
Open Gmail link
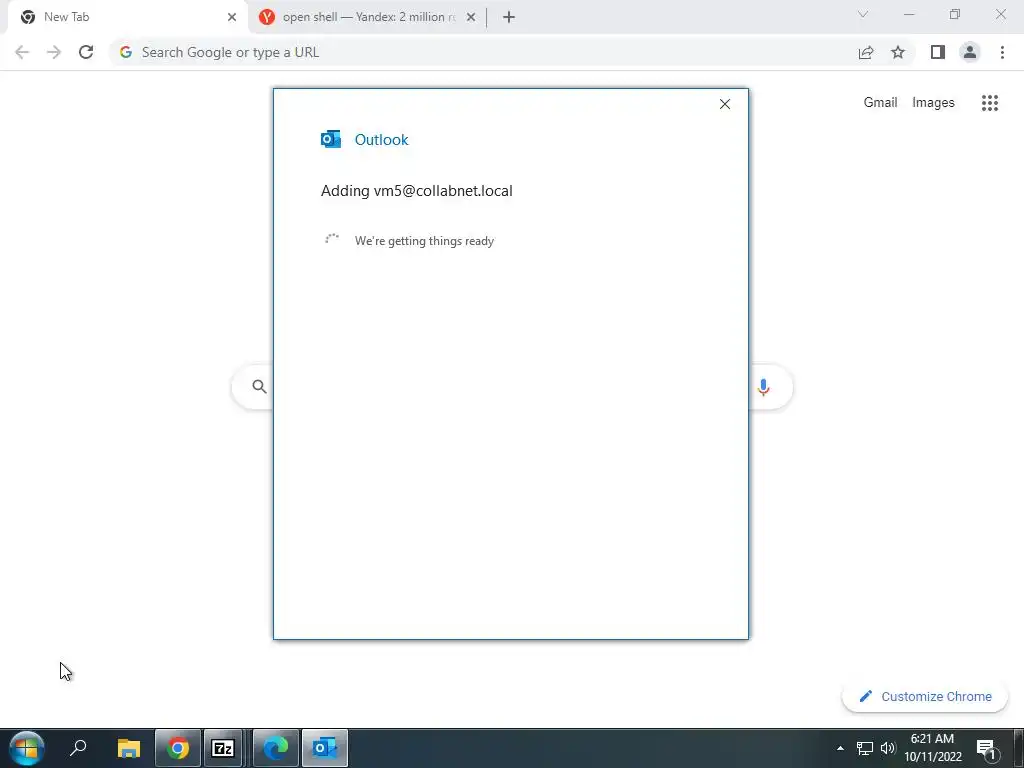(x=880, y=103)
